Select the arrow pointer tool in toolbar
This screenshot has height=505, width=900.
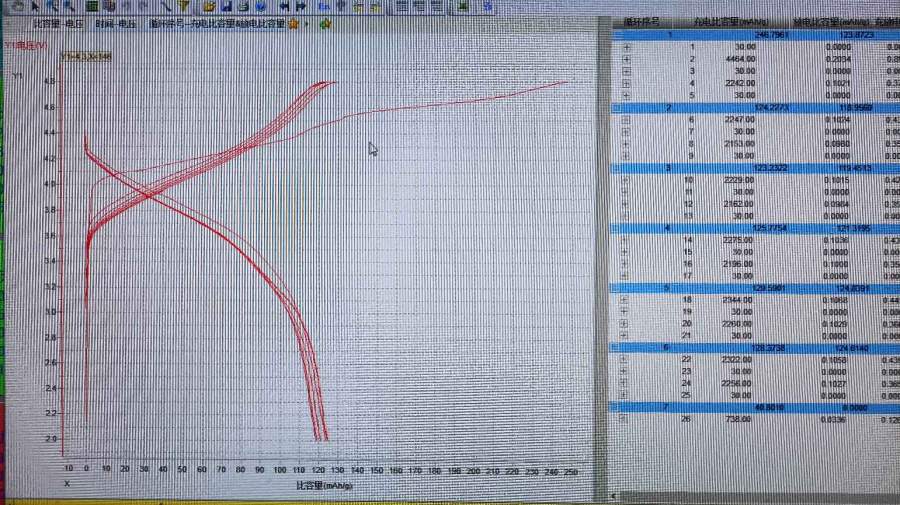36,5
